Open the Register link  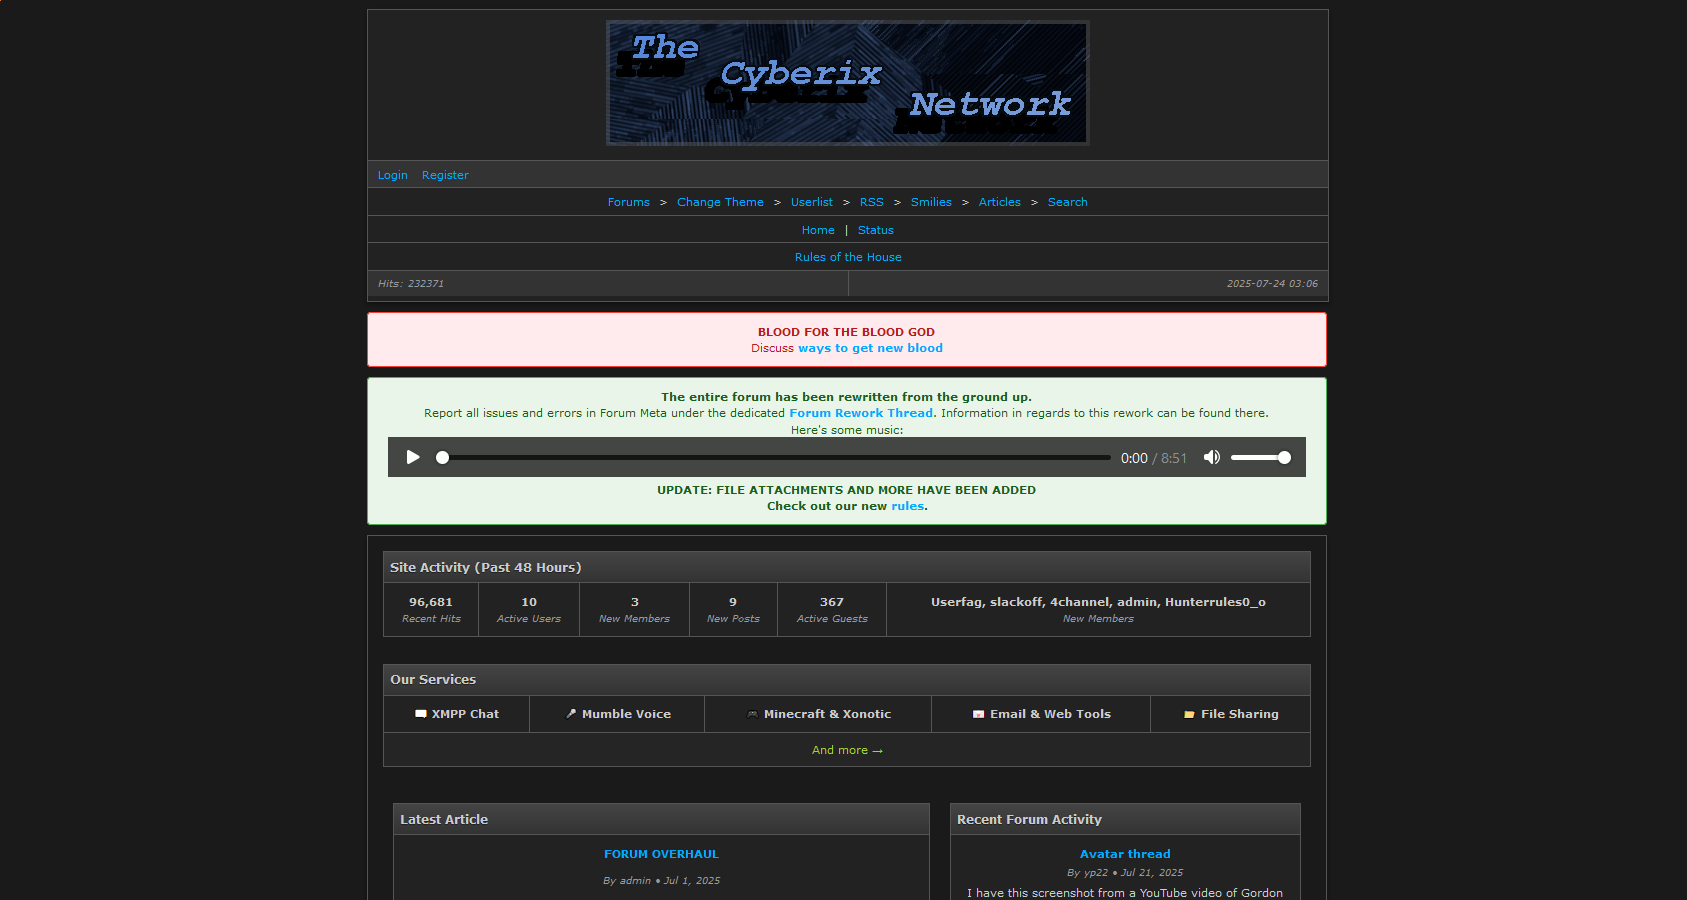click(x=445, y=175)
